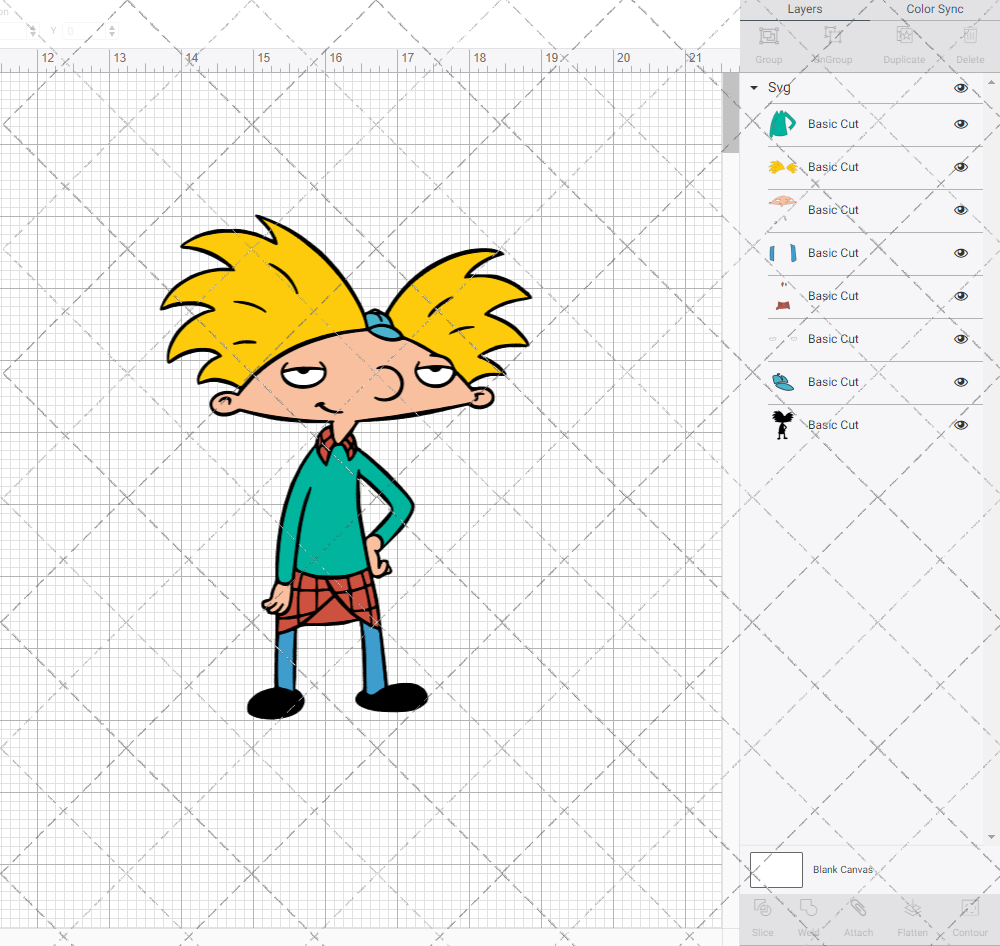Screen dimensions: 1000x946
Task: Select the green sweater layer thumbnail
Action: (783, 124)
